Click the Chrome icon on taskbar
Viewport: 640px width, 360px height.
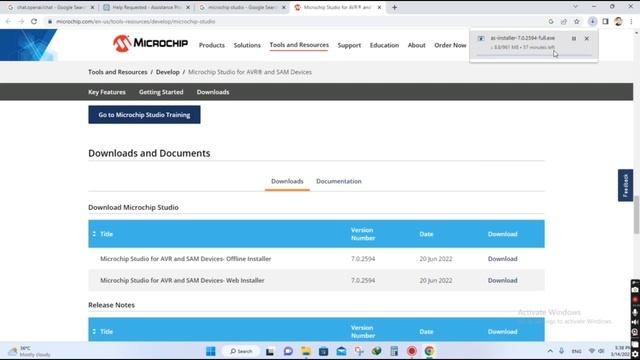[429, 351]
